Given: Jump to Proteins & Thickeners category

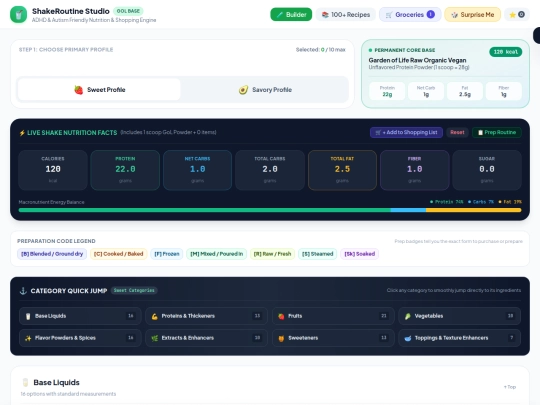Looking at the screenshot, I should [207, 316].
